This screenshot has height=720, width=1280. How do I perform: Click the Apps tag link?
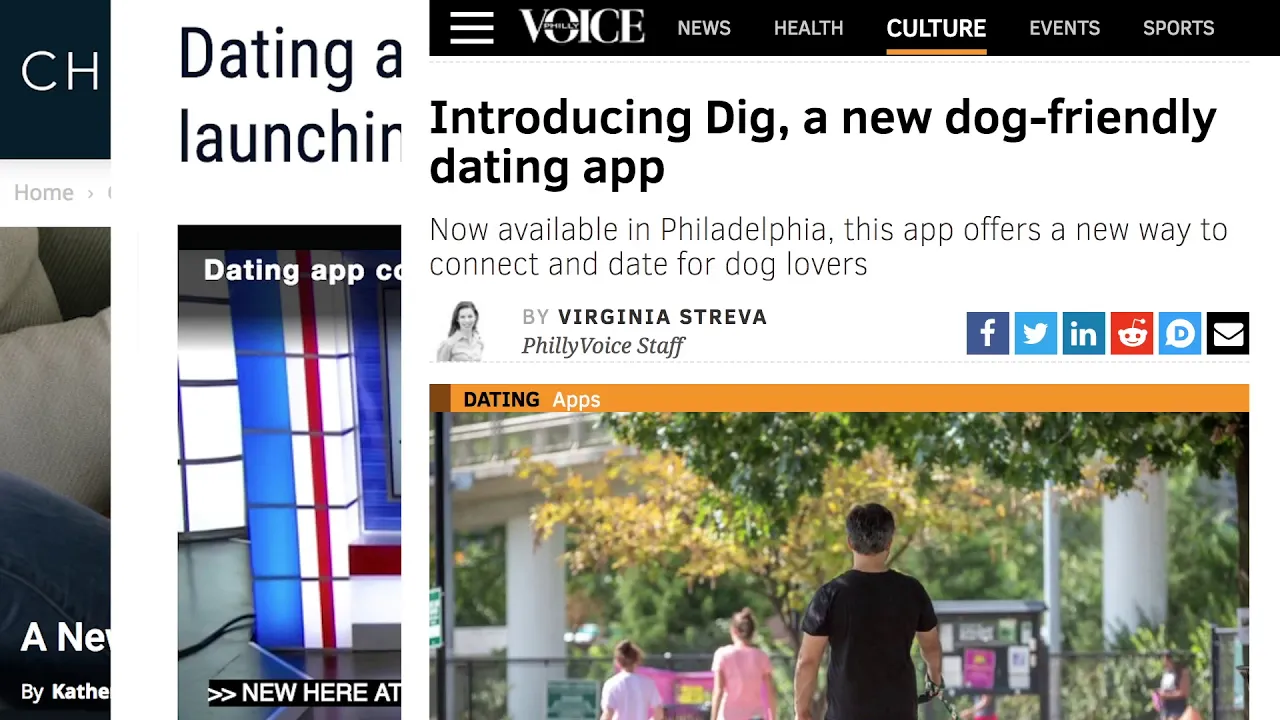576,400
